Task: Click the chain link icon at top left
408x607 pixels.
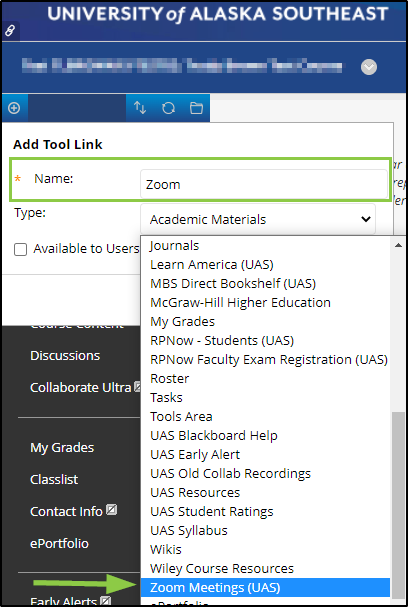Action: tap(10, 31)
